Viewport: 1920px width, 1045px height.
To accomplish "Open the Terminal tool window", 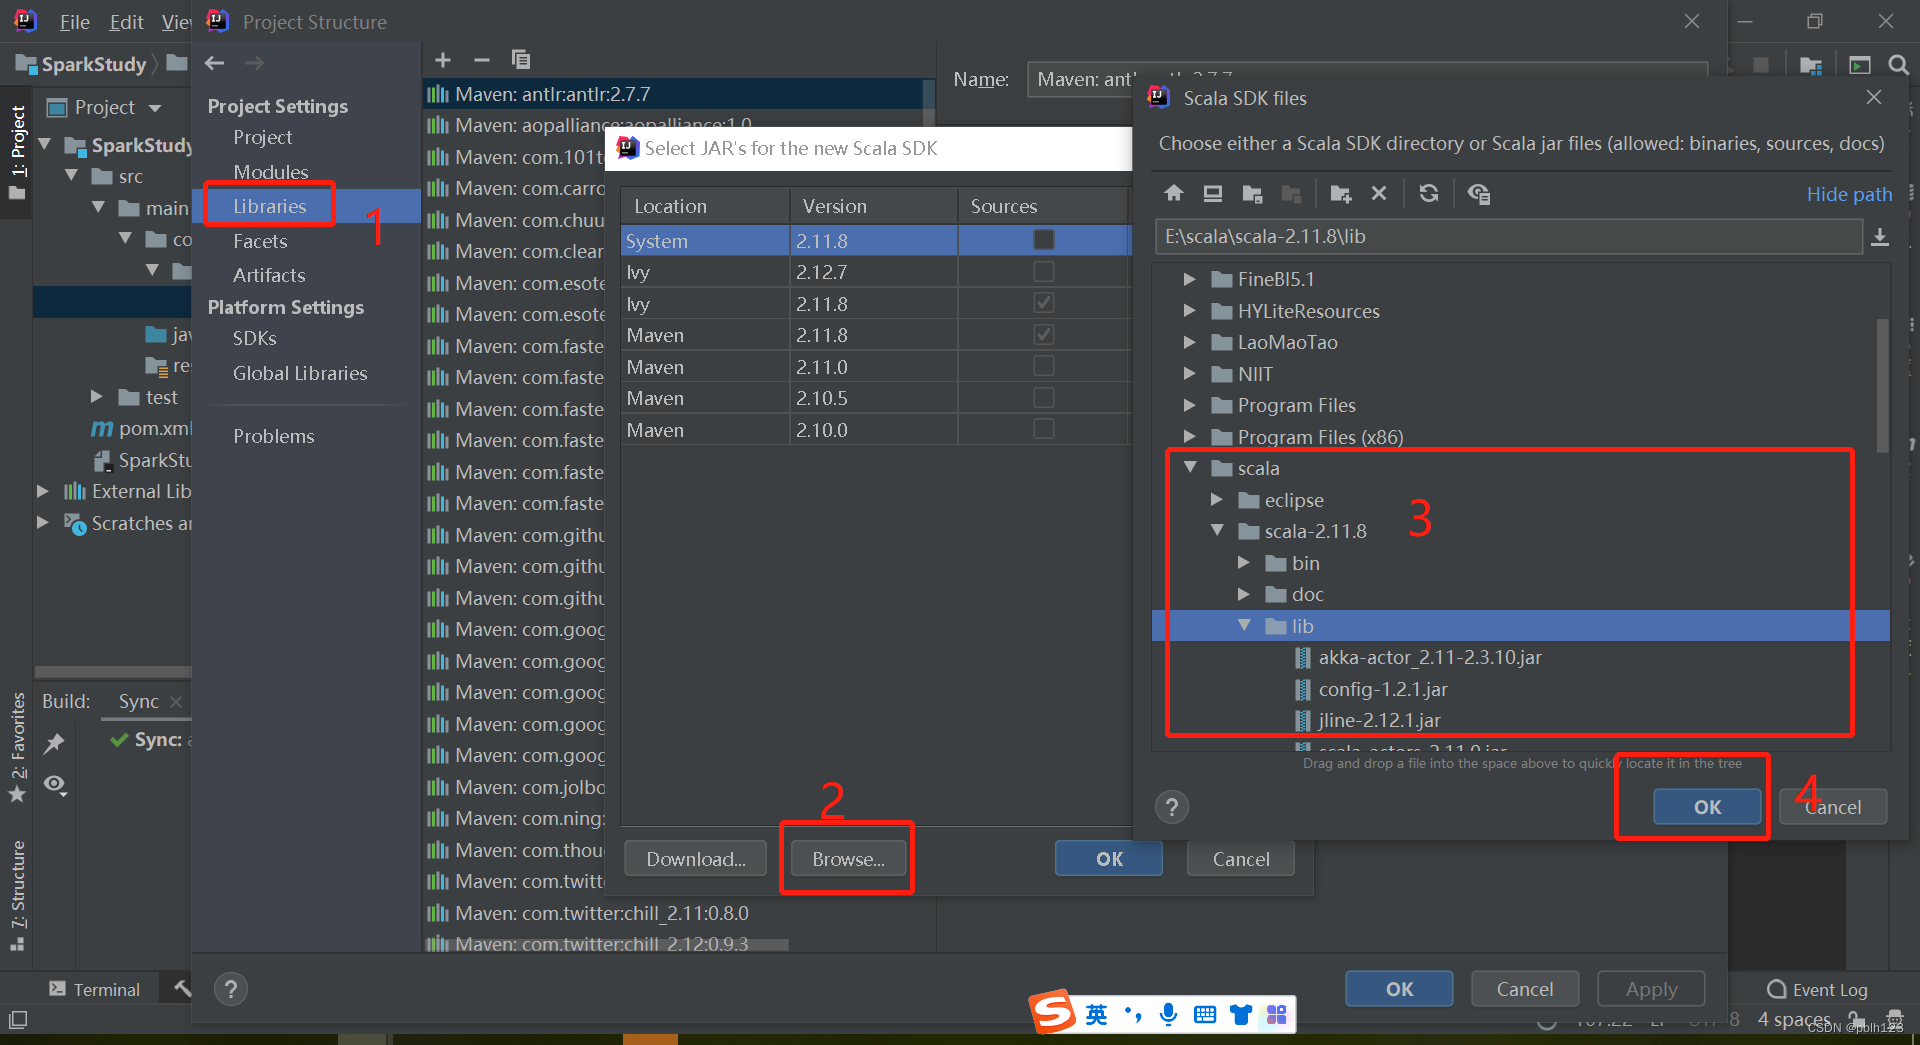I will [95, 989].
